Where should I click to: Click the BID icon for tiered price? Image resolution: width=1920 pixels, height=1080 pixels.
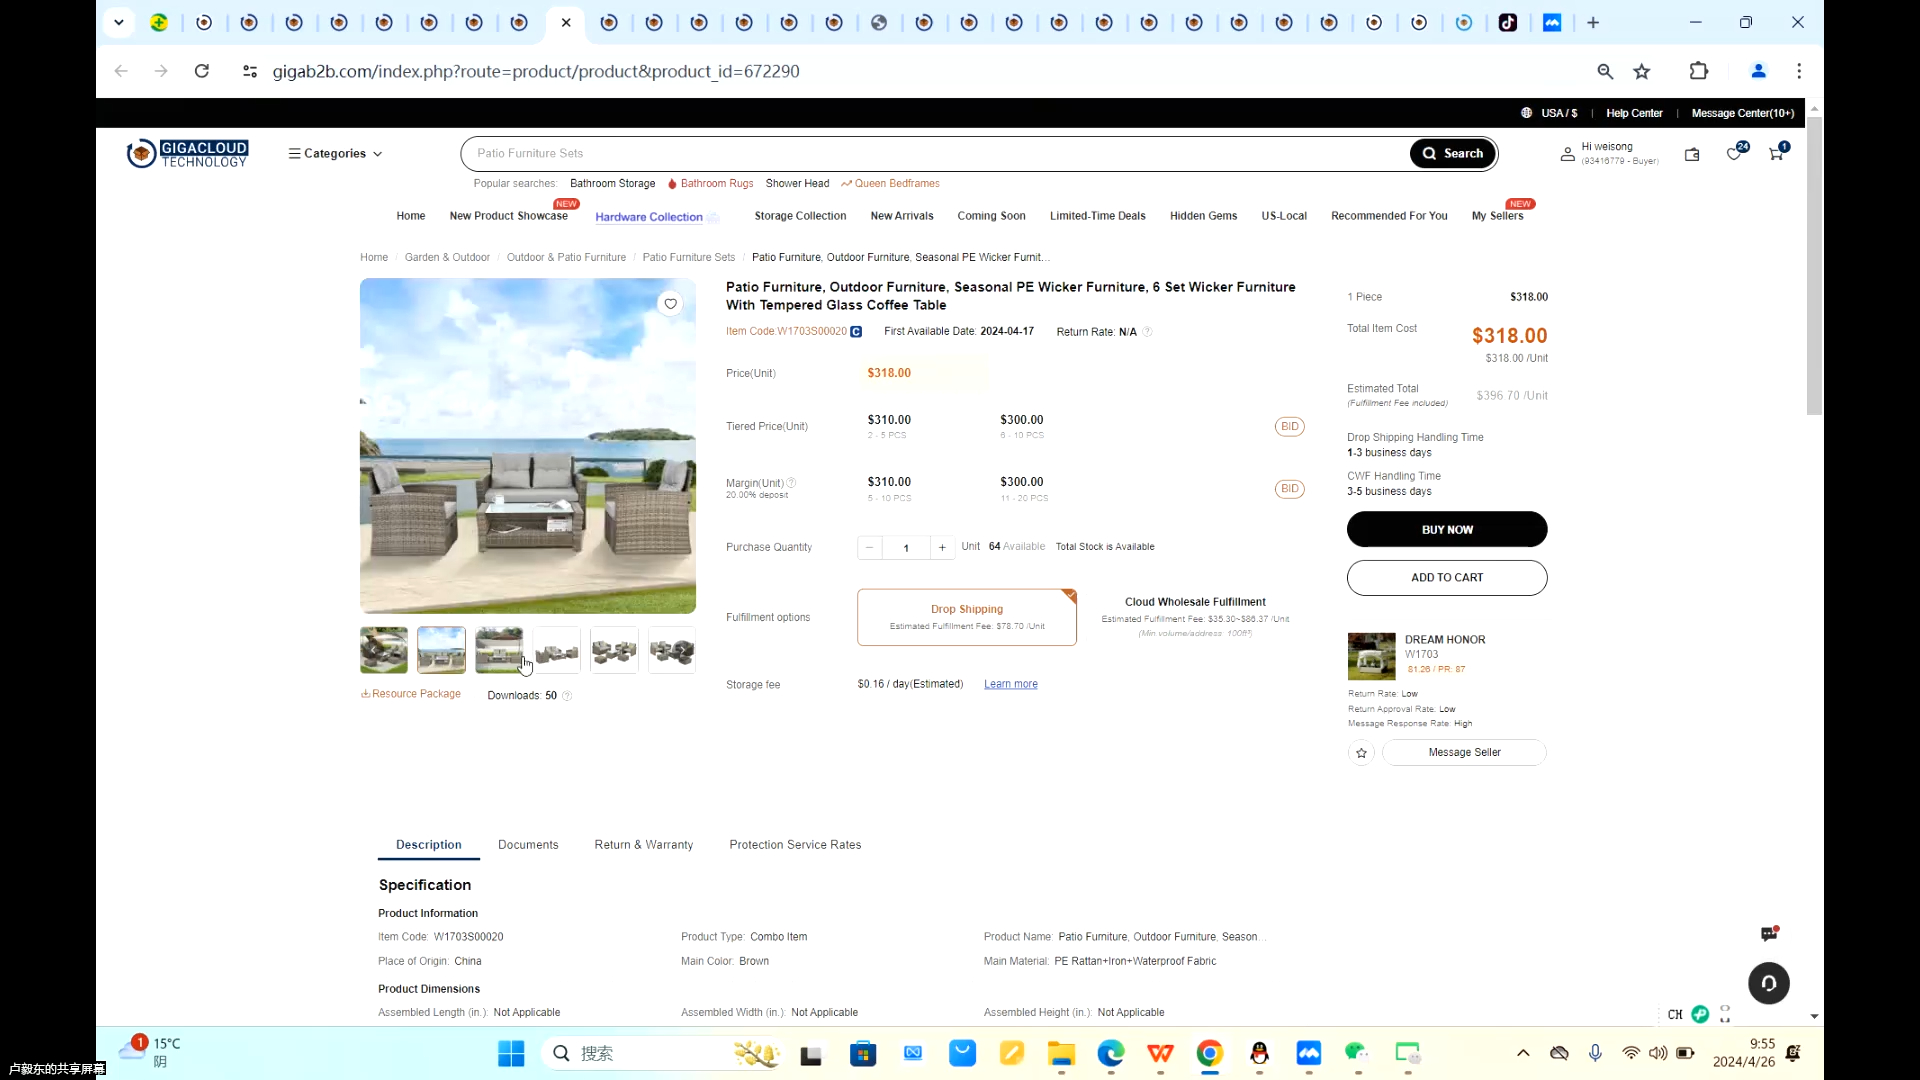tap(1291, 426)
